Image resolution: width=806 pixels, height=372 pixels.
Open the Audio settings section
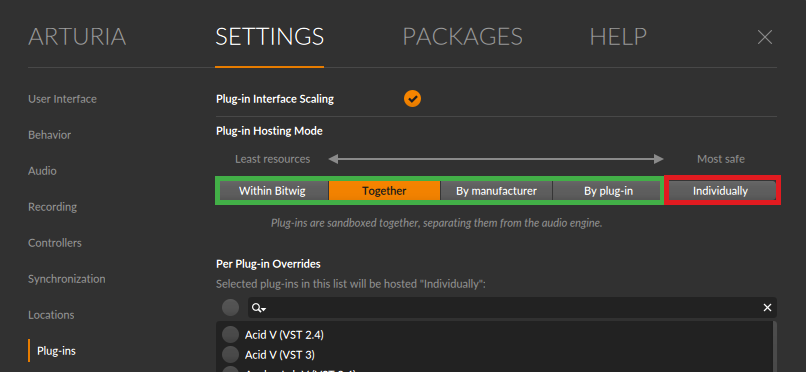(42, 171)
